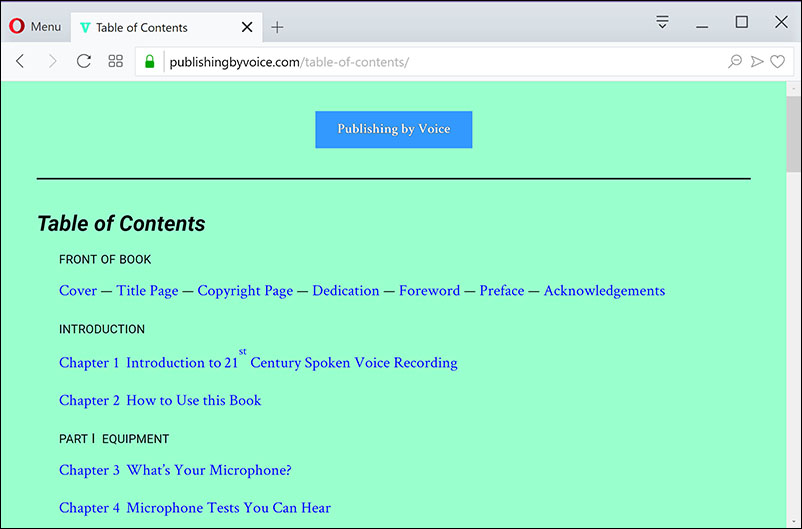Click the send-to-flow arrow icon
This screenshot has width=802, height=529.
click(756, 62)
